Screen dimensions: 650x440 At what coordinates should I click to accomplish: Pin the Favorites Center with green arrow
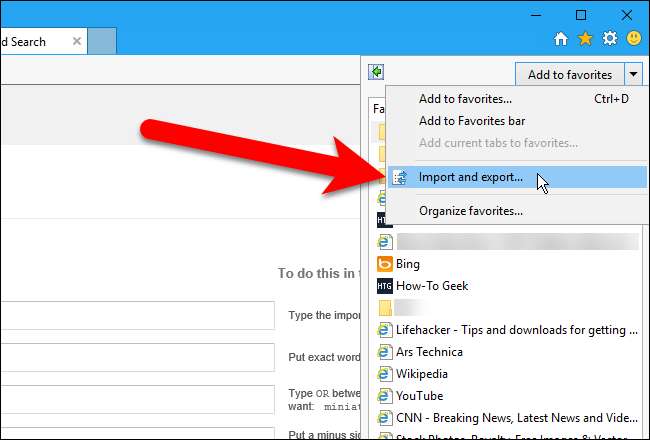click(376, 72)
